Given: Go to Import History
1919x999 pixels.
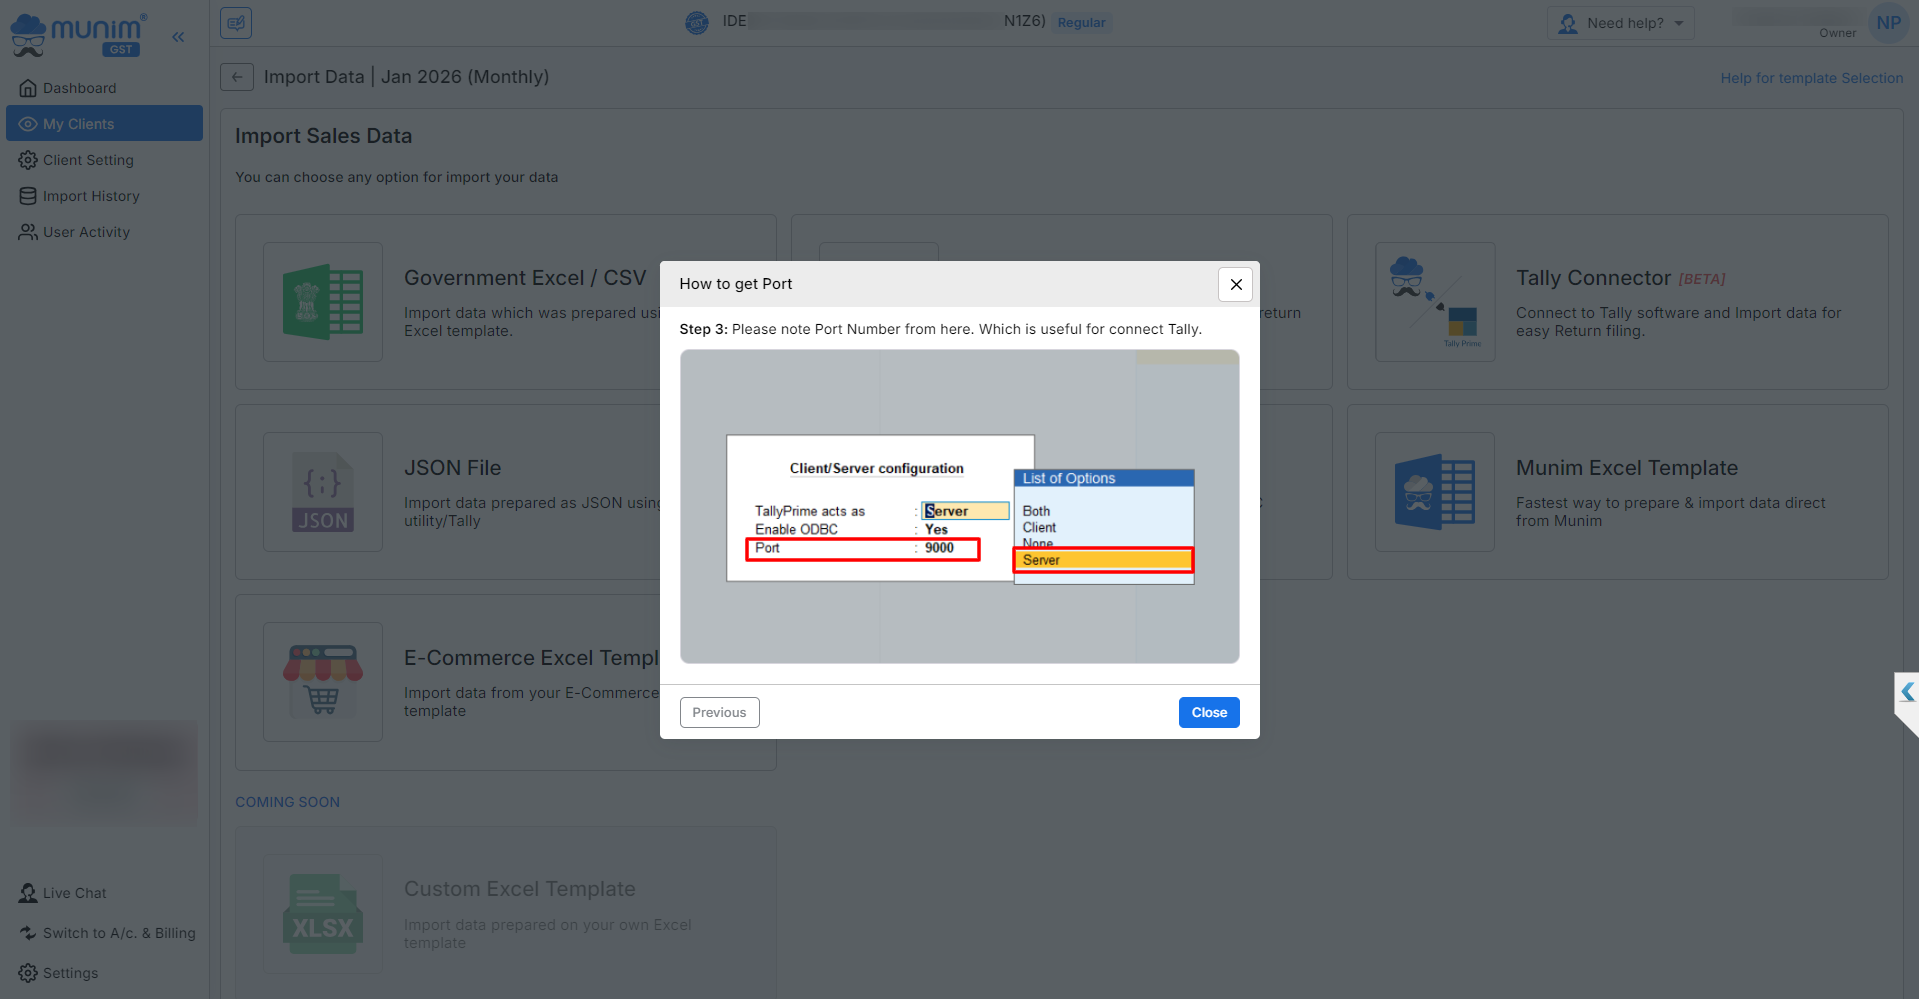Looking at the screenshot, I should (91, 196).
